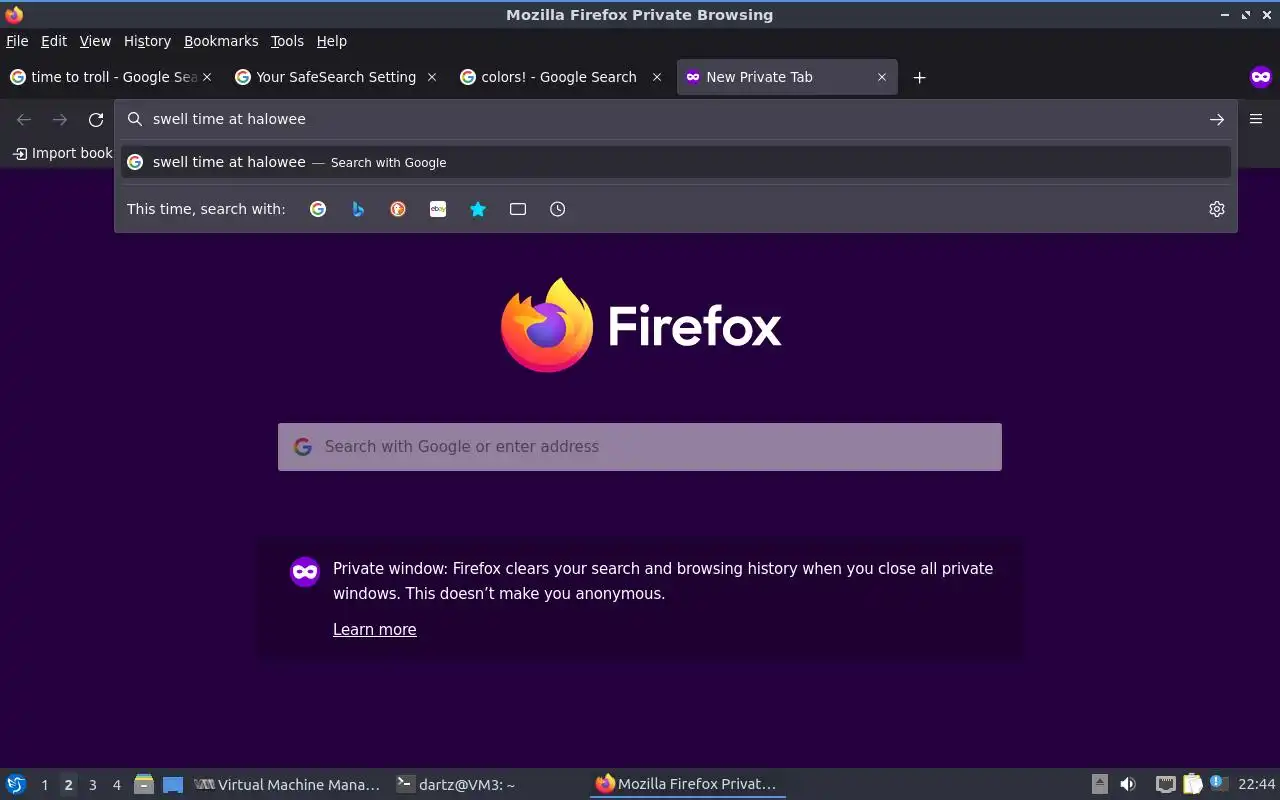Open the 'Learn more' private browsing link

(375, 629)
